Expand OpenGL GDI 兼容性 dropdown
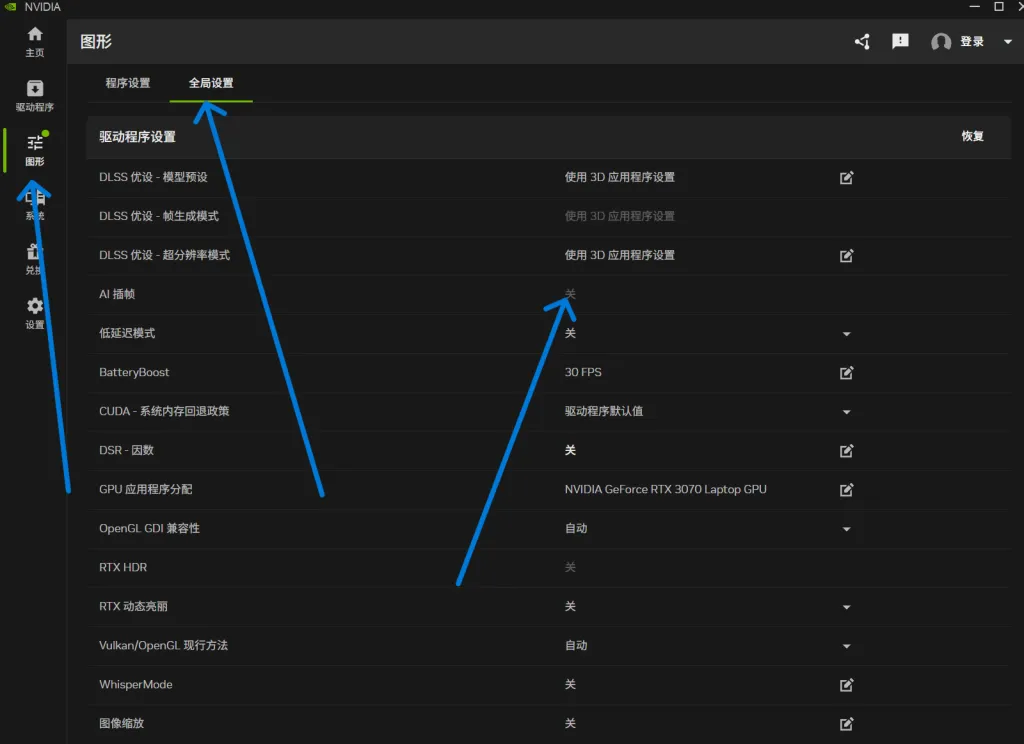 [x=846, y=529]
